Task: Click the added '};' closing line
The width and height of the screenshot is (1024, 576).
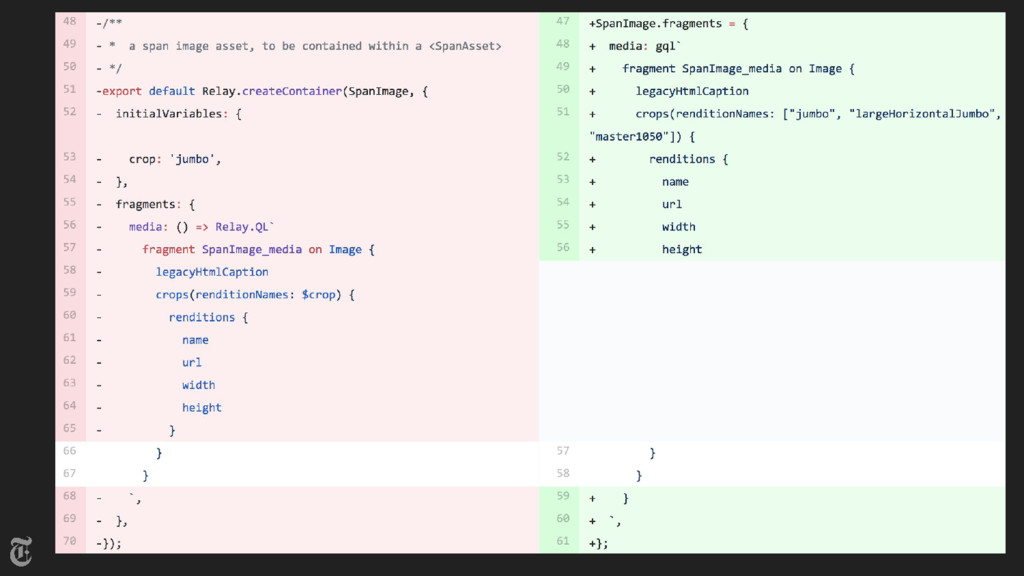Action: (599, 543)
